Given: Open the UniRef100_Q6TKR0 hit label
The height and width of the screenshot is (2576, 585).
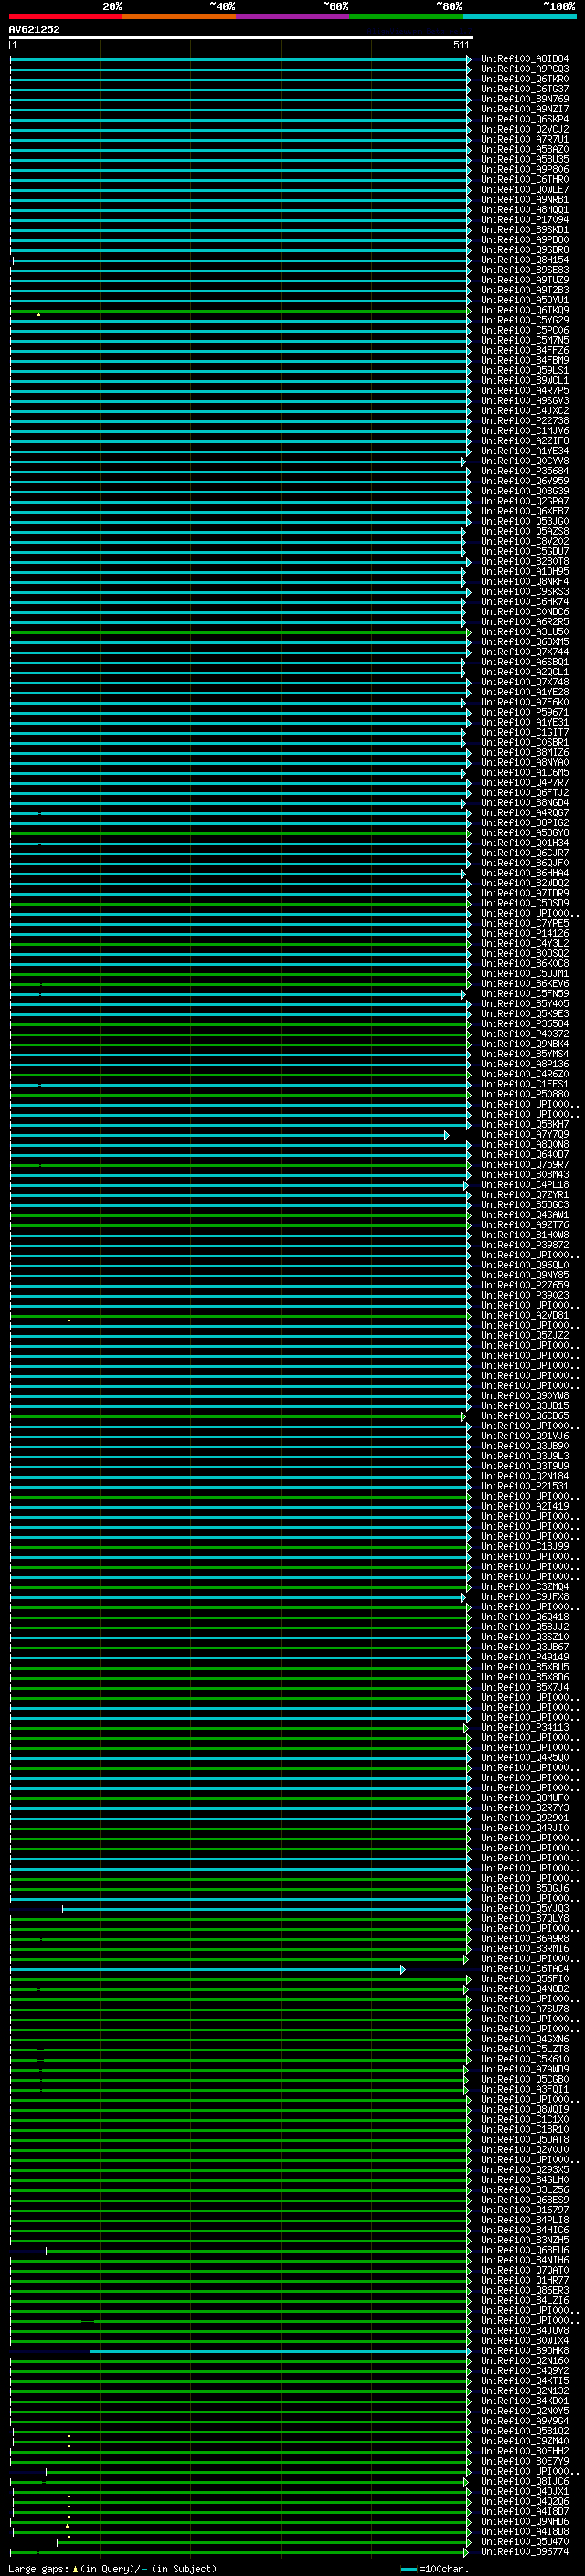Looking at the screenshot, I should (x=524, y=79).
